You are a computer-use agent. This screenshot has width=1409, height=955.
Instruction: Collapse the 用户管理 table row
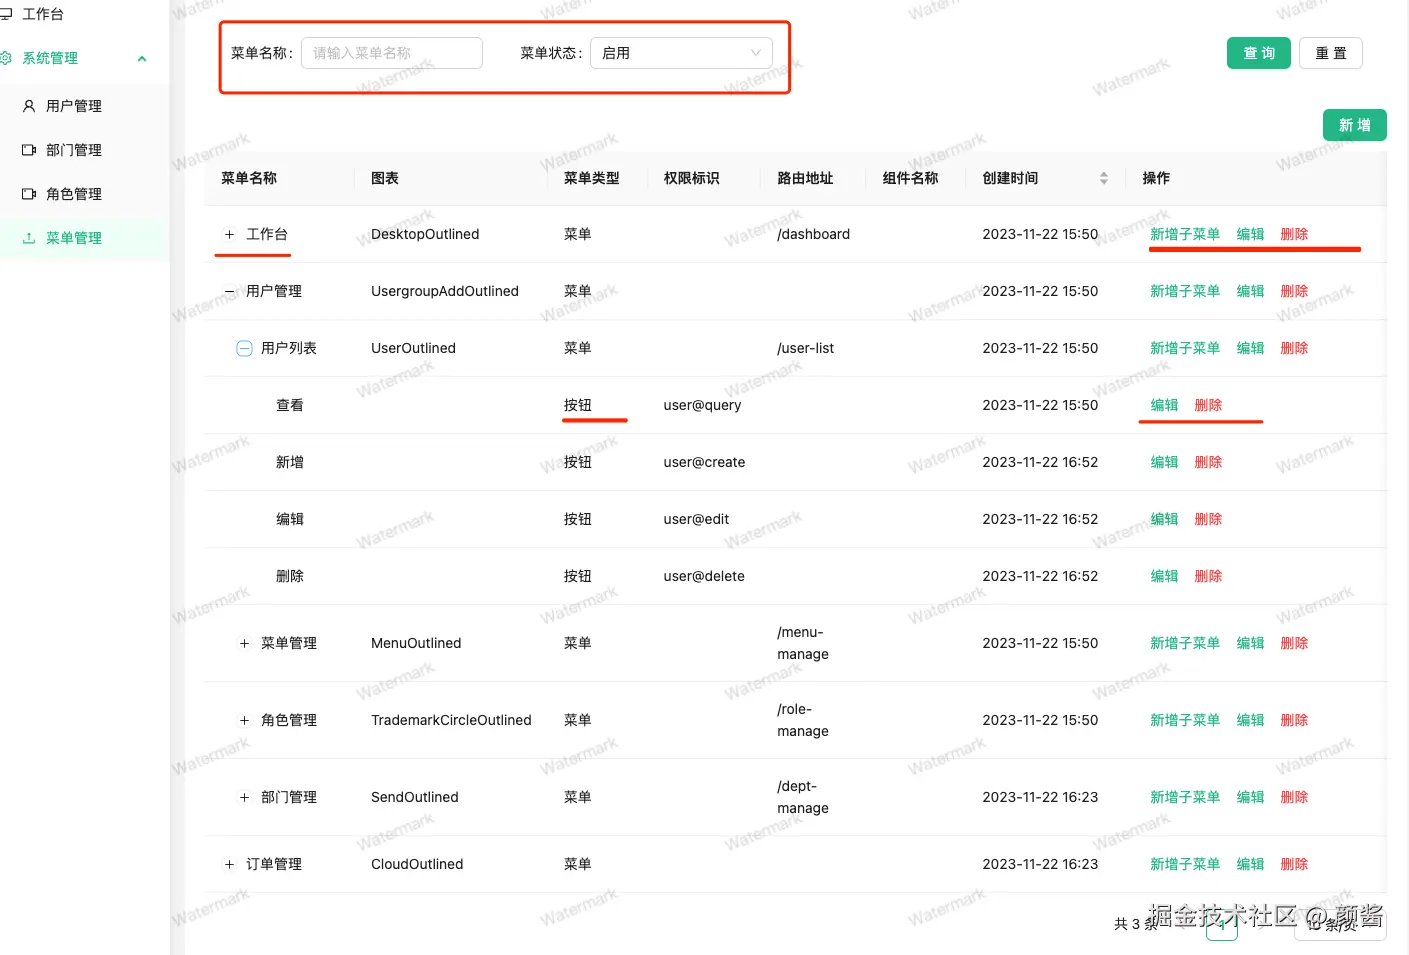click(229, 291)
